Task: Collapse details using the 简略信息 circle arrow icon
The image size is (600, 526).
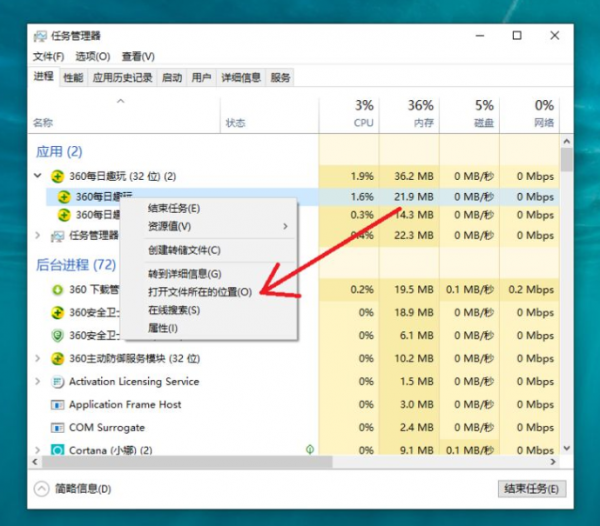Action: [41, 489]
